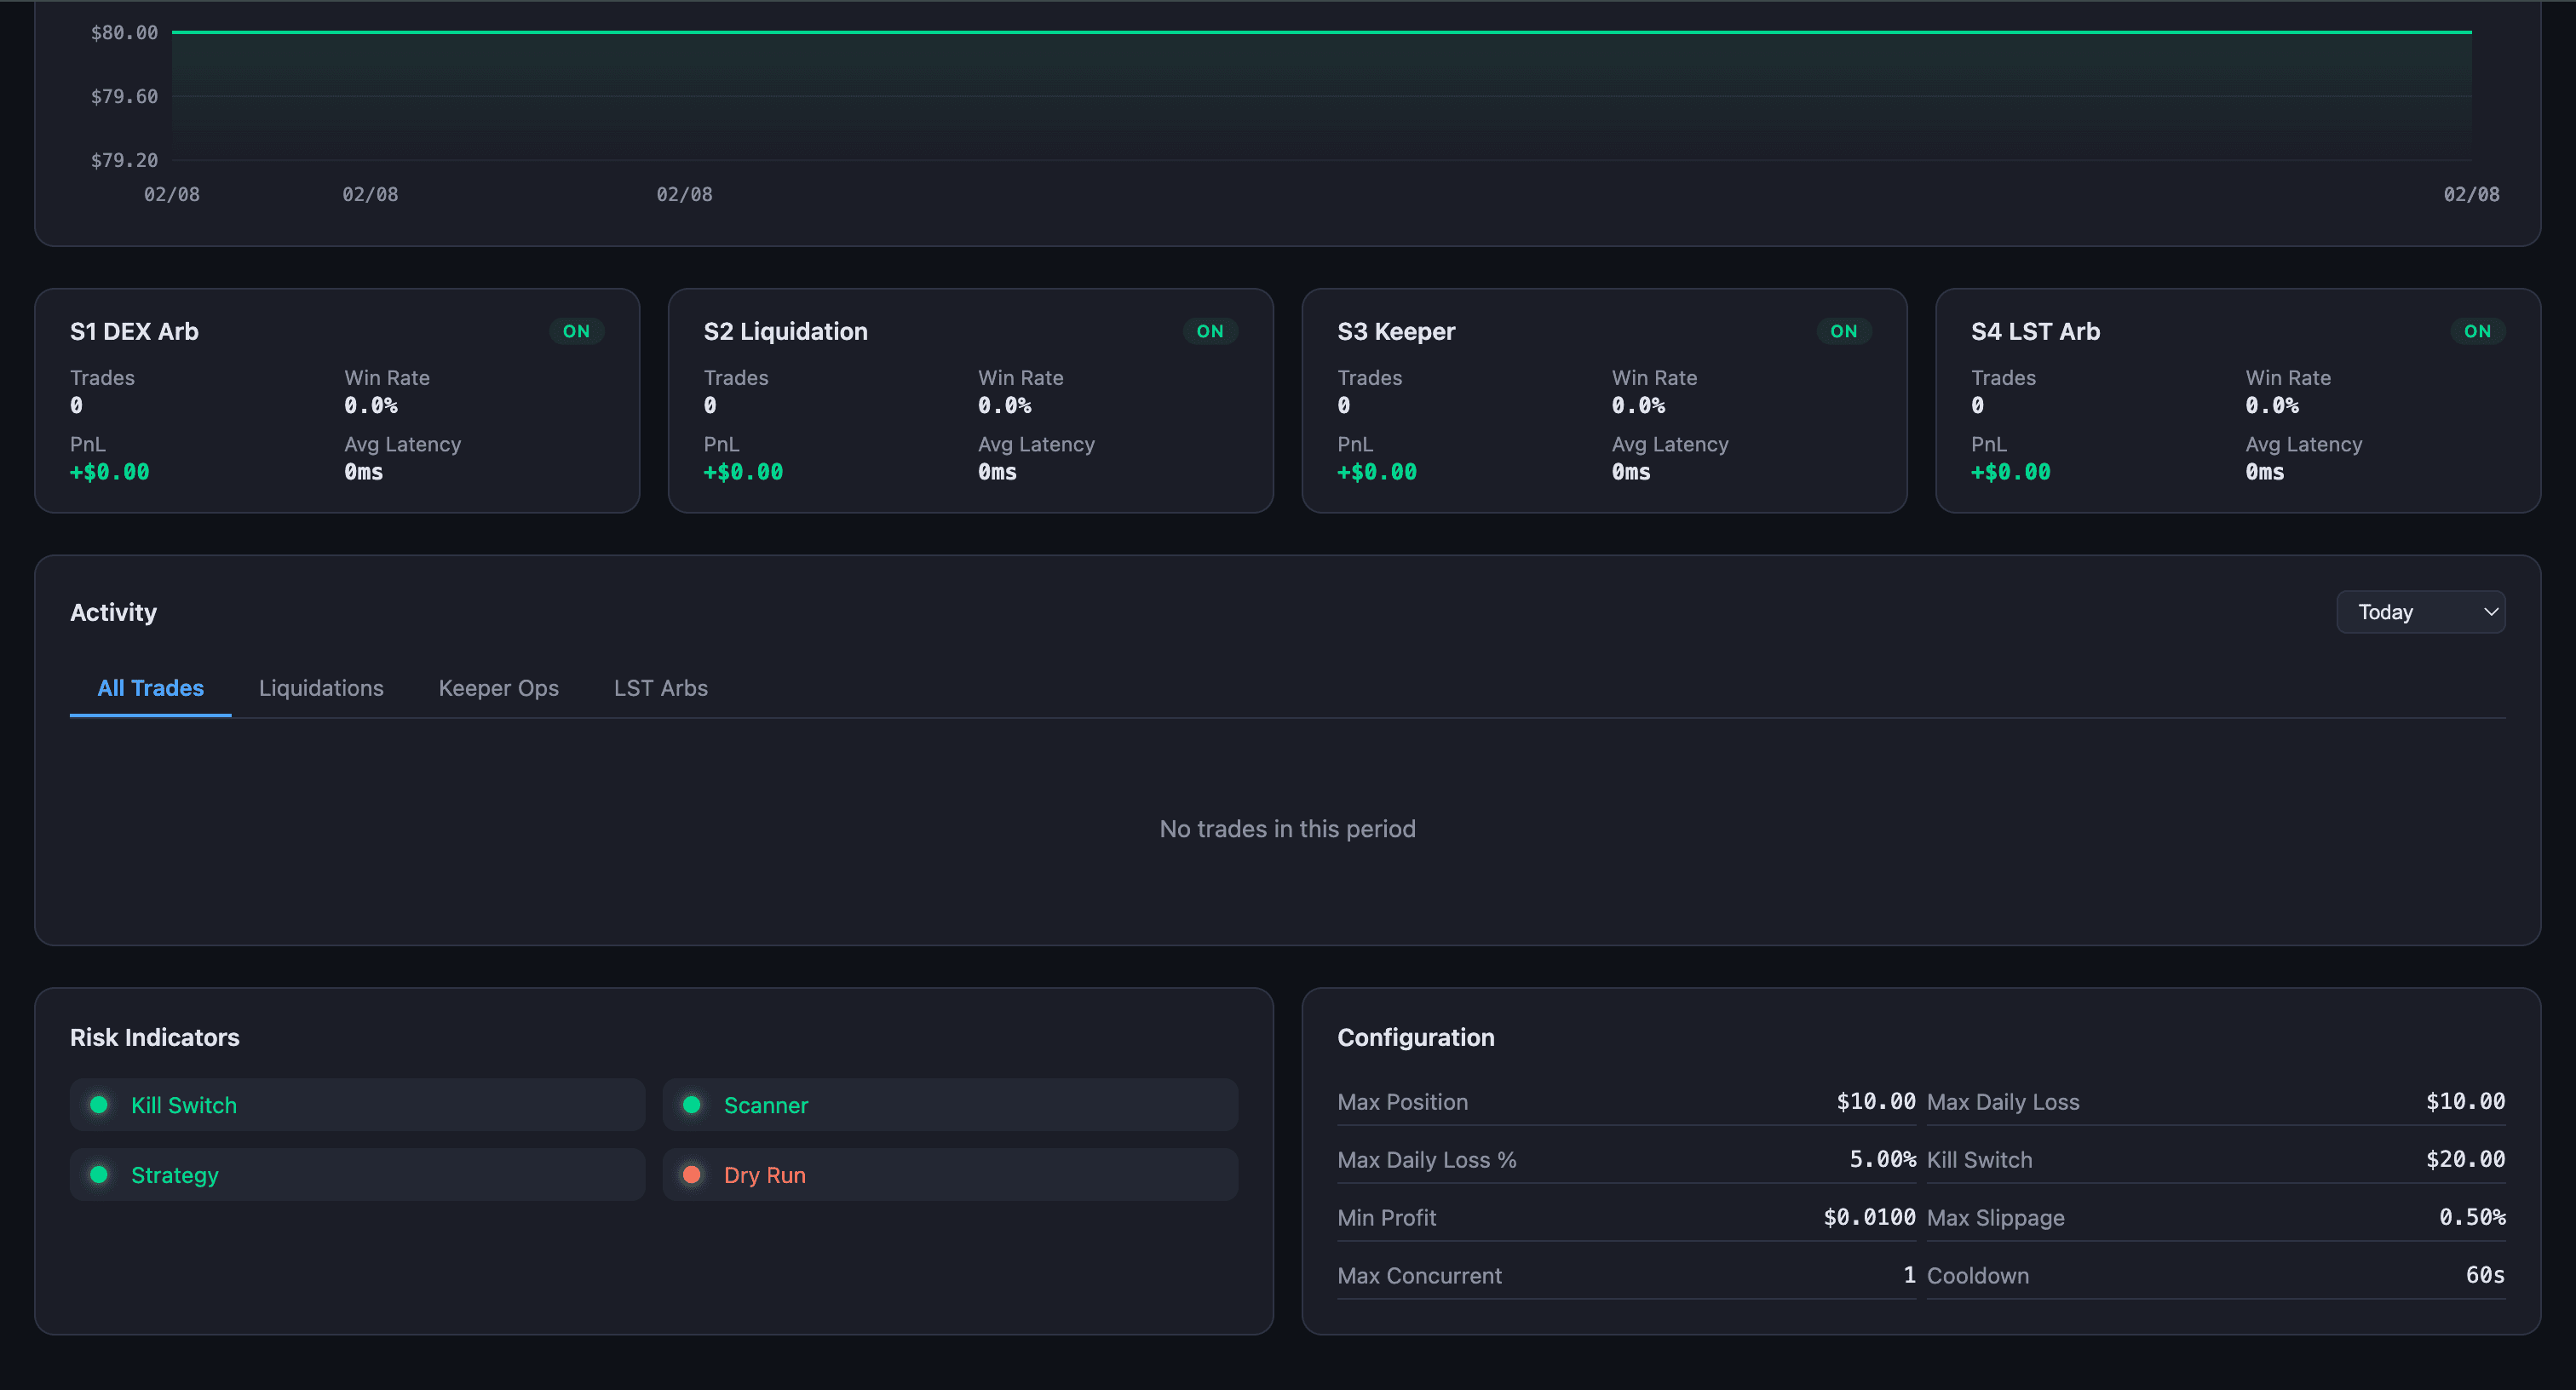Click the Scanner green status dot
This screenshot has height=1390, width=2576.
691,1104
